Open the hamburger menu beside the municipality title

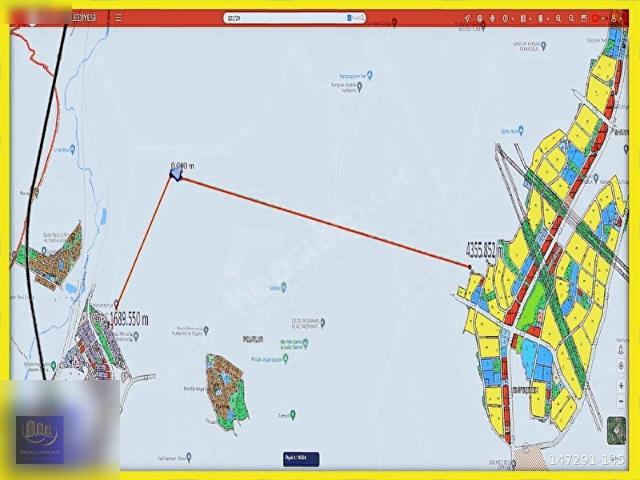pyautogui.click(x=118, y=18)
